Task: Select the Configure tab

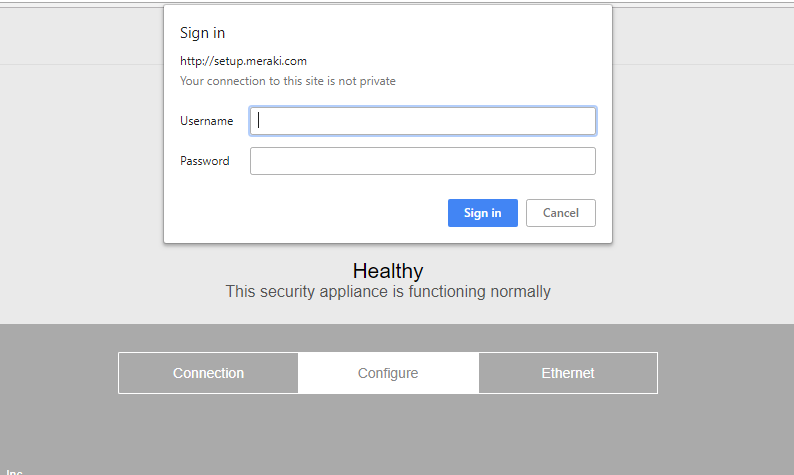Action: 388,373
